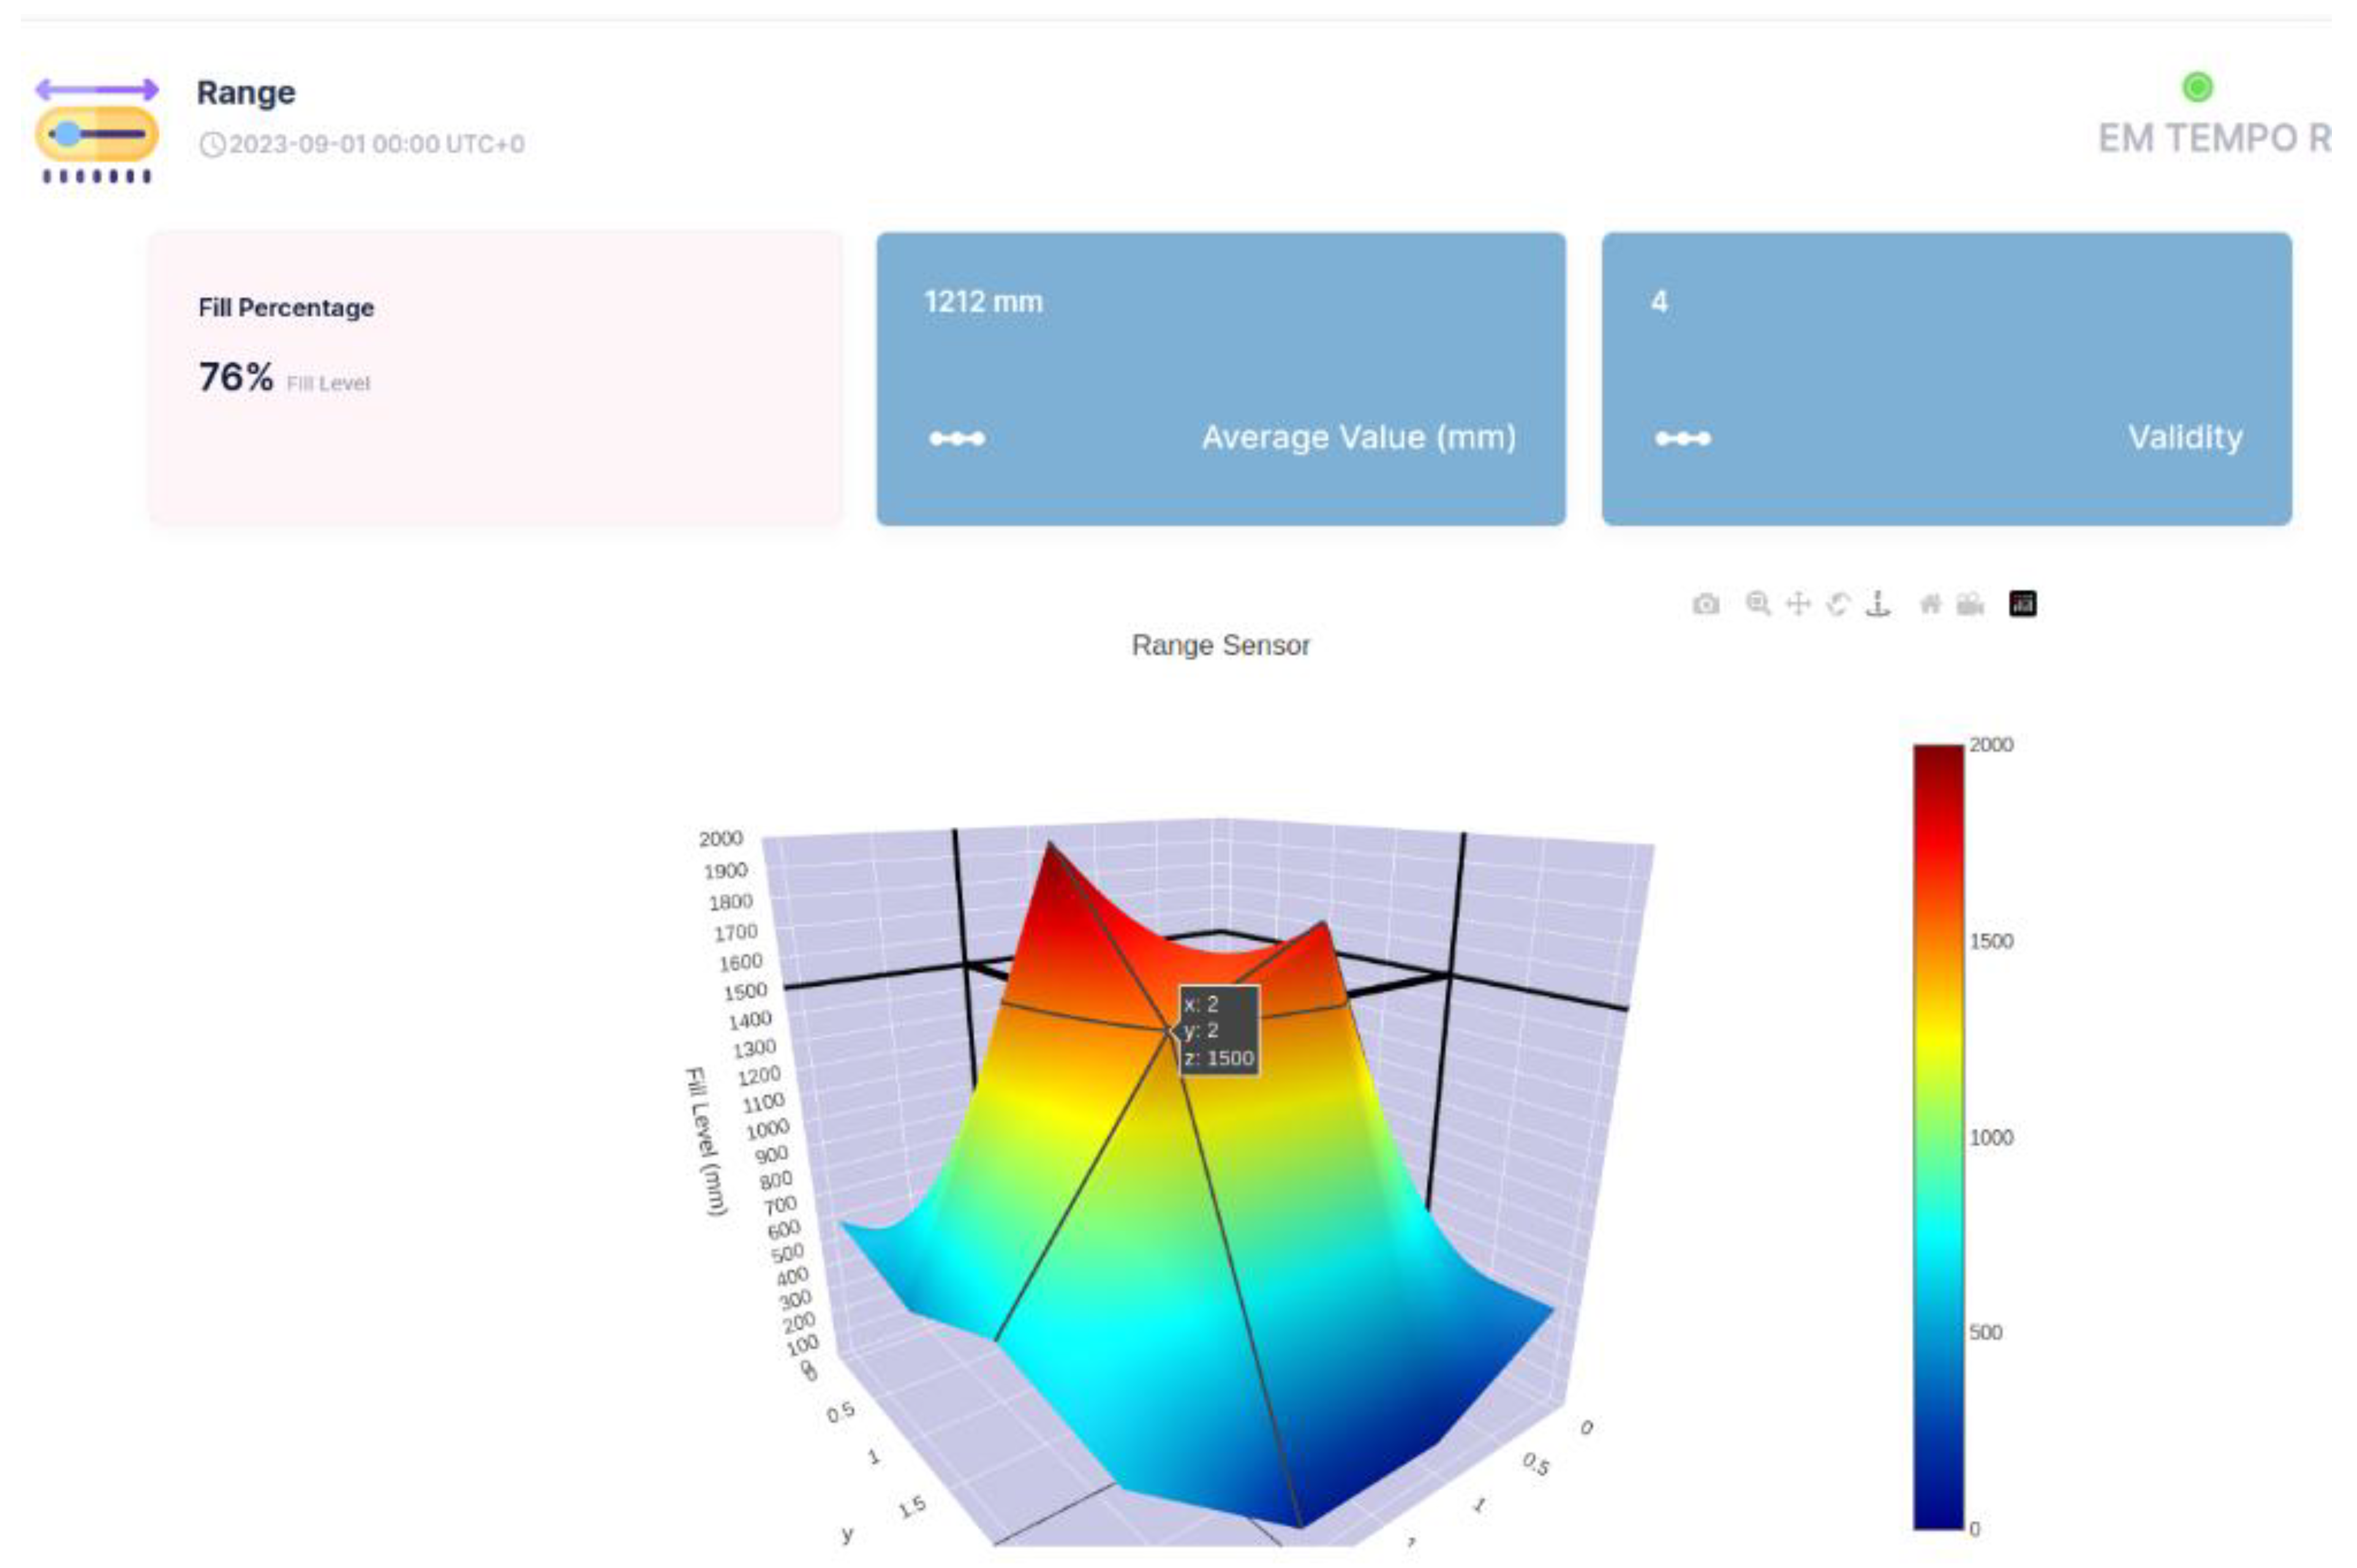This screenshot has height=1568, width=2357.
Task: Select the pan crossed-arrows tool
Action: 1798,604
